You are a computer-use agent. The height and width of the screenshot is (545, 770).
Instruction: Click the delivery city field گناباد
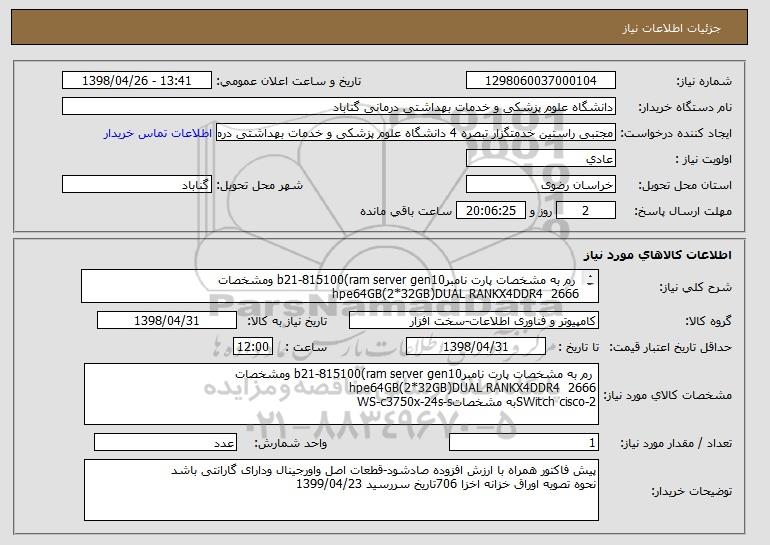pyautogui.click(x=137, y=185)
